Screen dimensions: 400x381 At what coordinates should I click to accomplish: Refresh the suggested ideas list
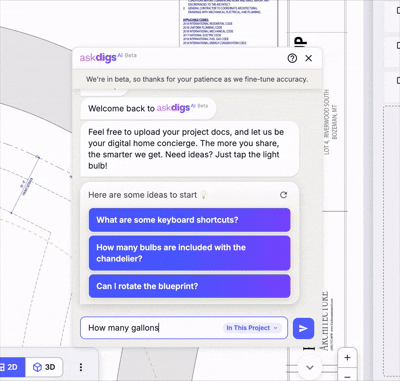(x=283, y=195)
